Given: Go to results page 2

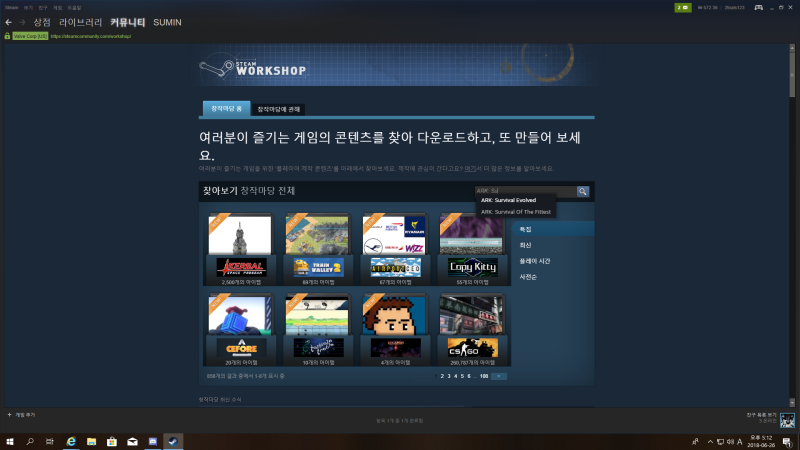Looking at the screenshot, I should (442, 376).
